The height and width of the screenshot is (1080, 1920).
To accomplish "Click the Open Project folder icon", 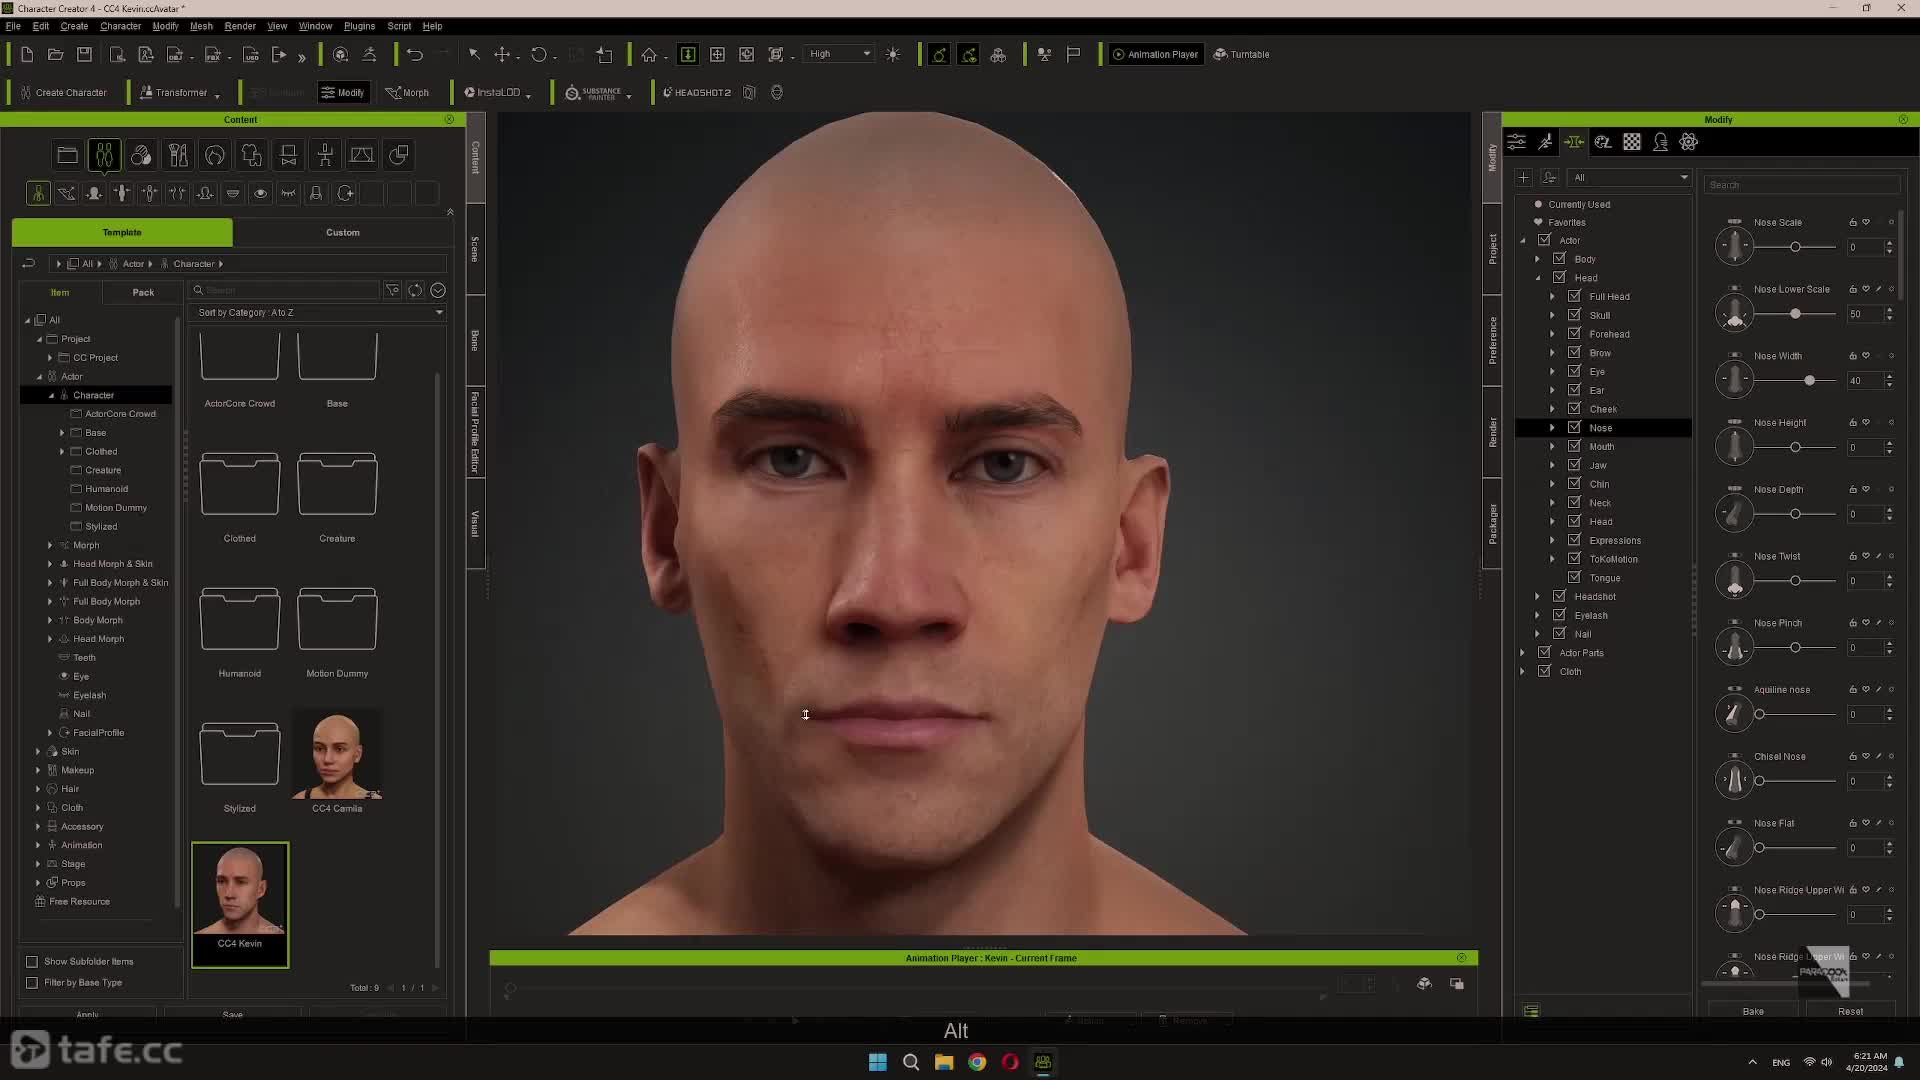I will point(56,54).
